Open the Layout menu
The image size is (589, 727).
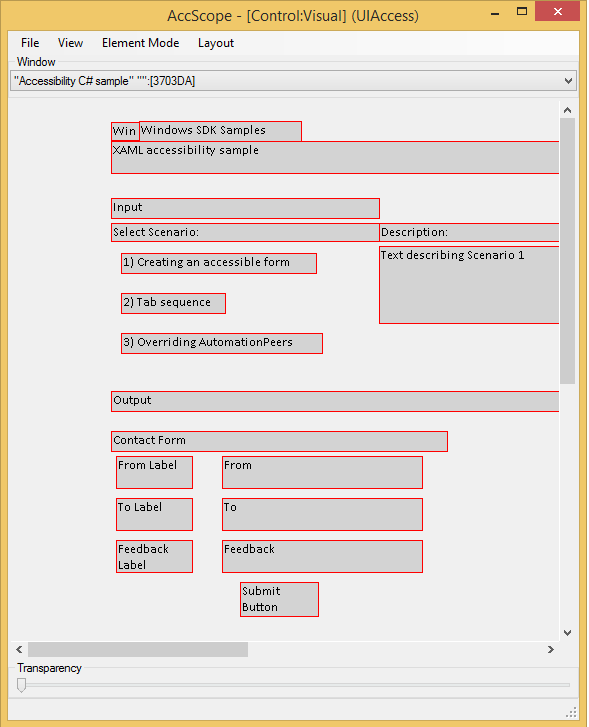(x=216, y=43)
